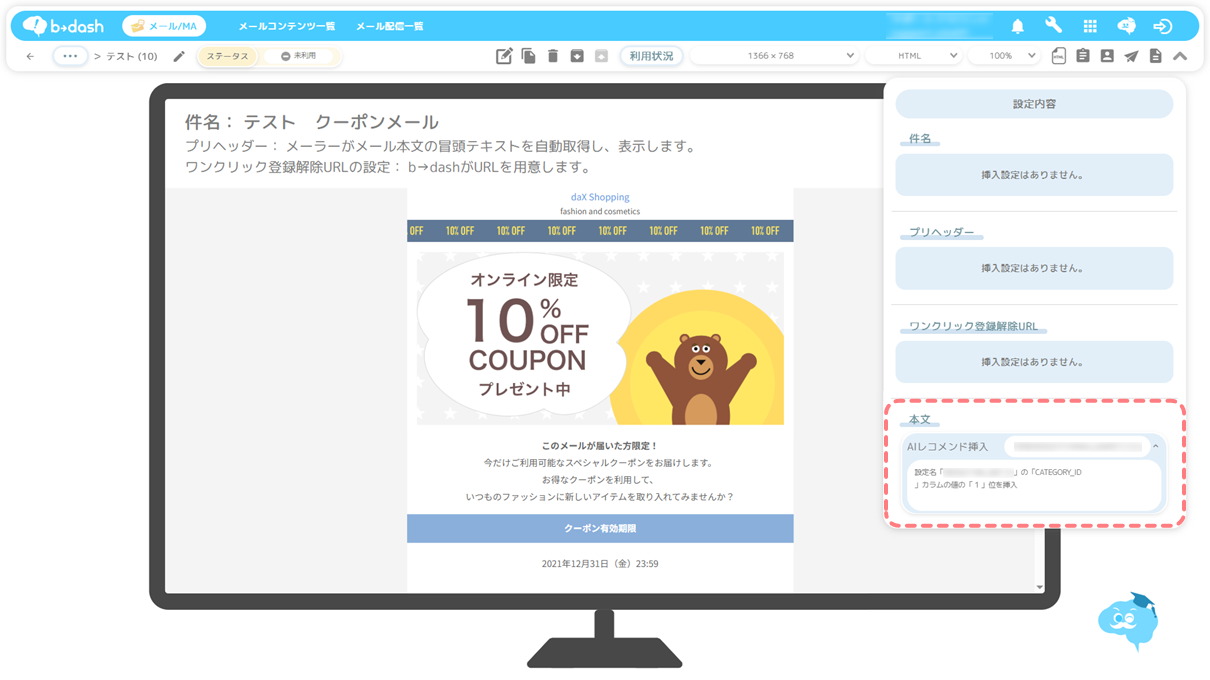Click the 利用状況 button
Viewport: 1210px width, 680px height.
(651, 57)
